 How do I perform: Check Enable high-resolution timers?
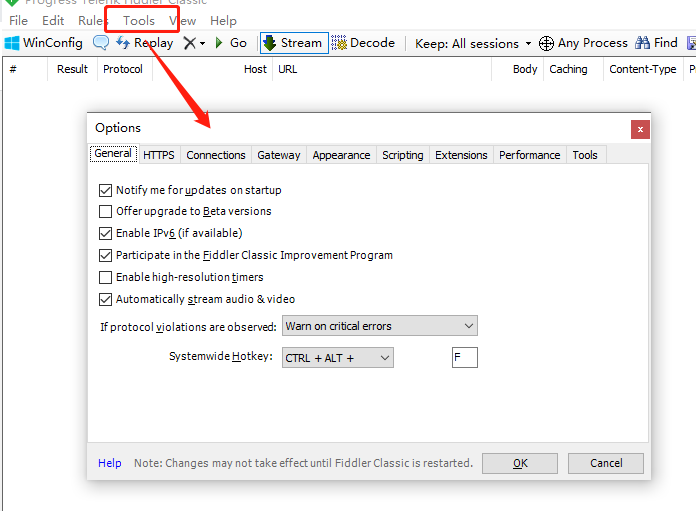[x=105, y=277]
